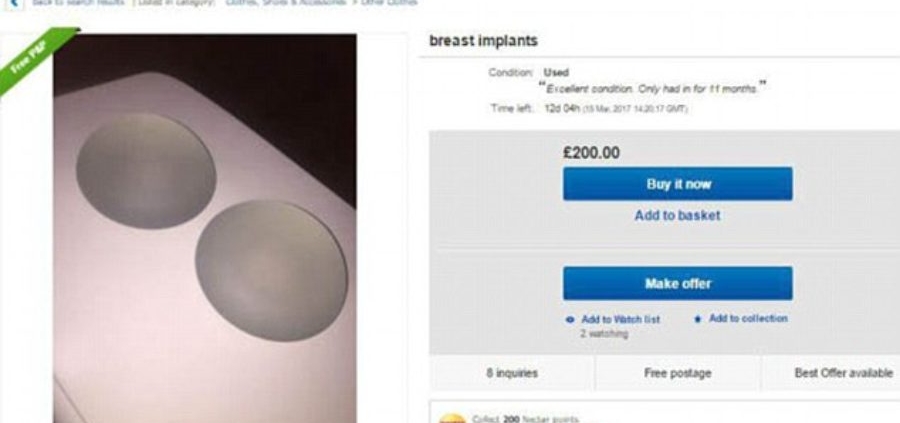Select the Add to Watch list link
Image resolution: width=900 pixels, height=423 pixels.
[x=621, y=319]
